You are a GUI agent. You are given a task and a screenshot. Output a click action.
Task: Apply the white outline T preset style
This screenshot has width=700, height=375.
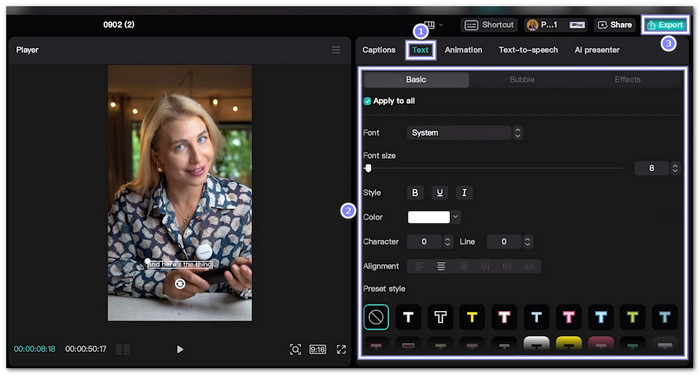click(x=441, y=317)
